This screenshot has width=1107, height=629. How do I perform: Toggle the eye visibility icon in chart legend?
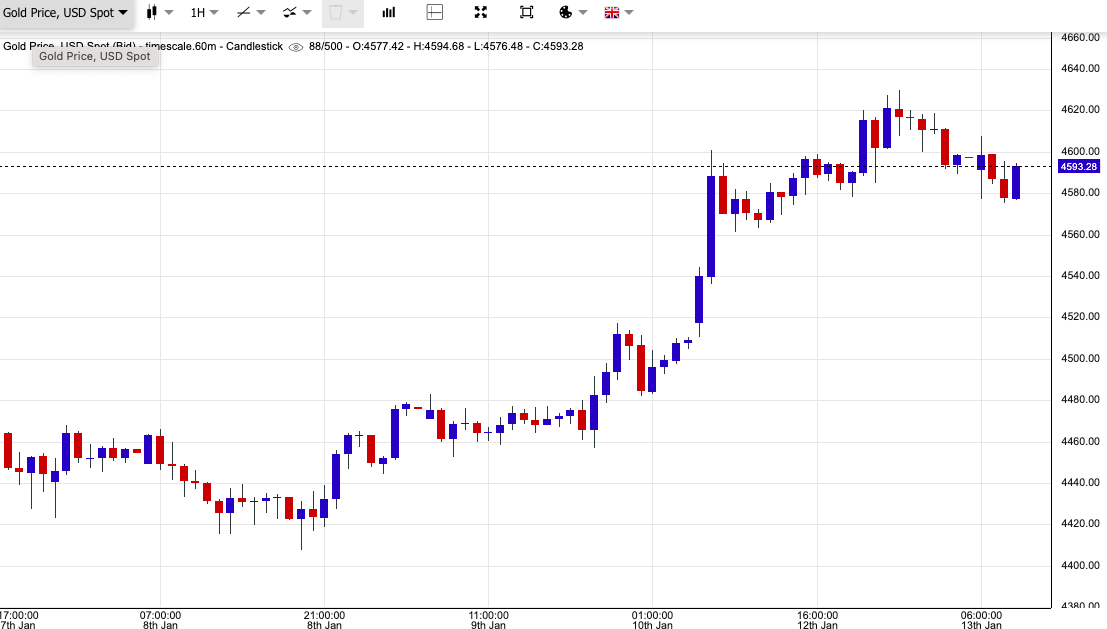pos(296,47)
